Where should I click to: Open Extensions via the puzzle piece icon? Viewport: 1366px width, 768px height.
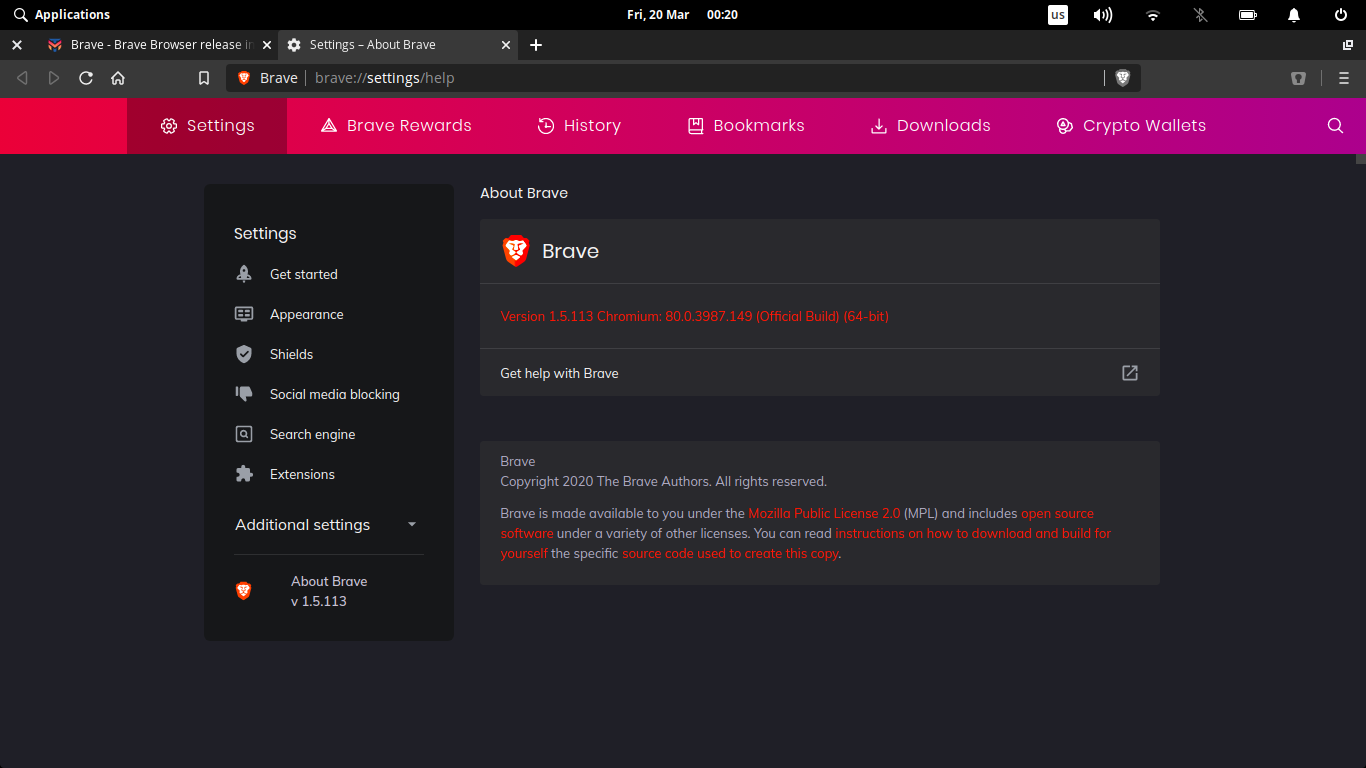(x=244, y=474)
